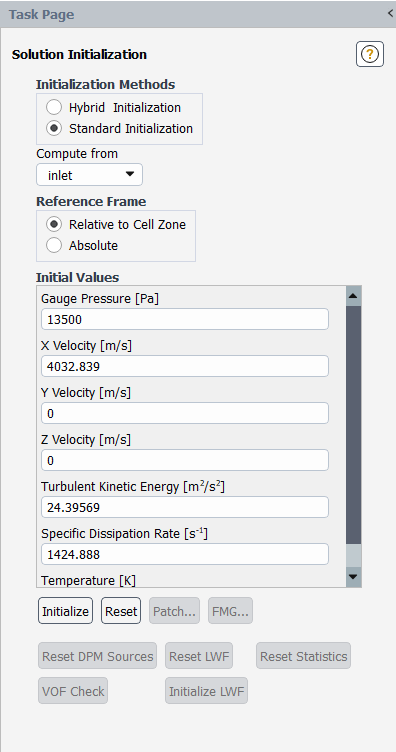Select Standard Initialization radio button

(x=54, y=129)
